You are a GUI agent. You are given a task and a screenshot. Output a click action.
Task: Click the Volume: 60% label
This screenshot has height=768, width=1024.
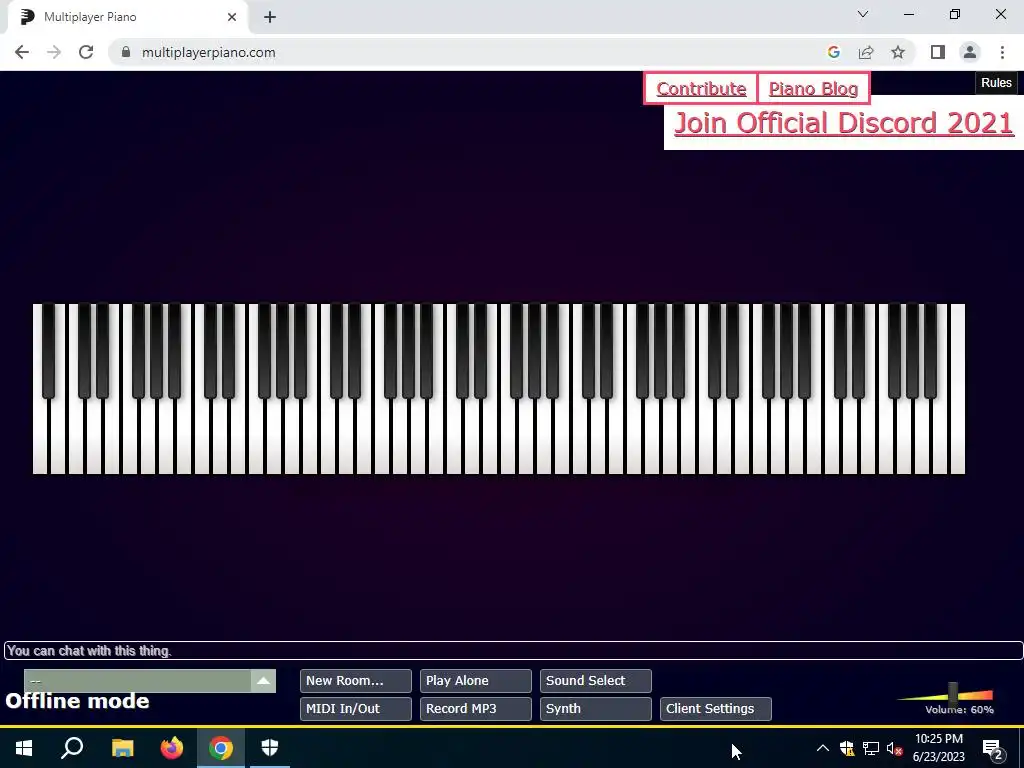(959, 710)
